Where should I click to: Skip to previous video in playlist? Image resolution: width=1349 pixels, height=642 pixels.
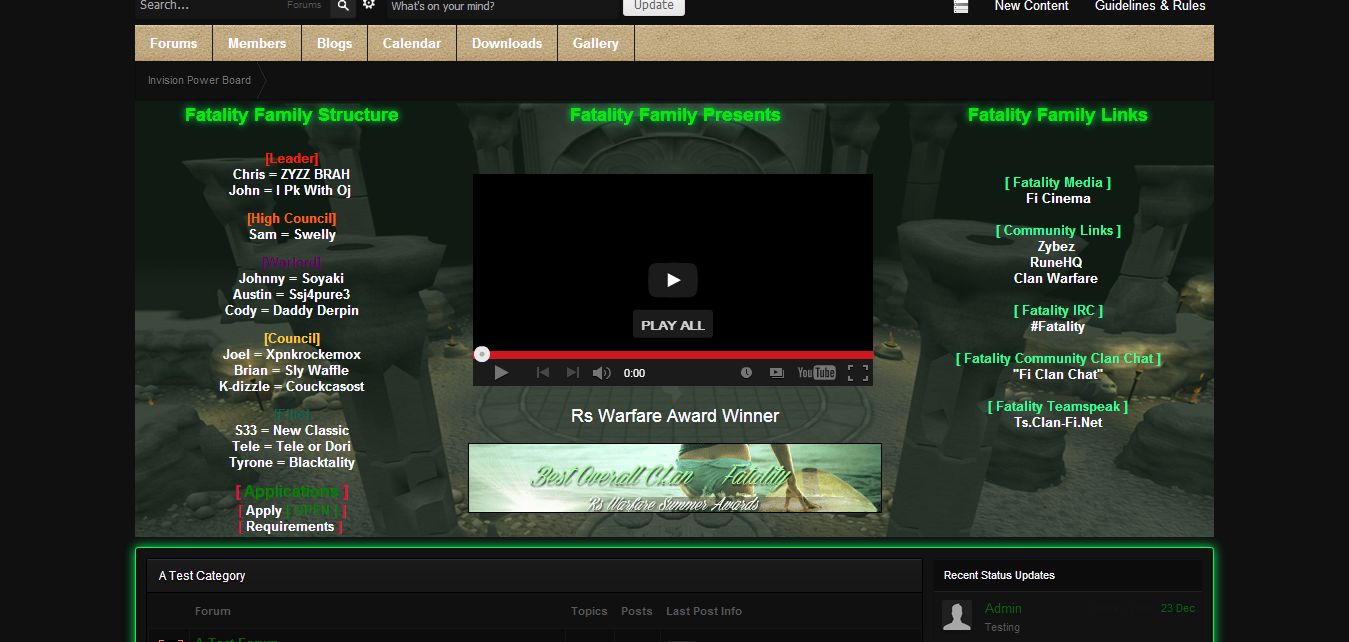(x=543, y=373)
